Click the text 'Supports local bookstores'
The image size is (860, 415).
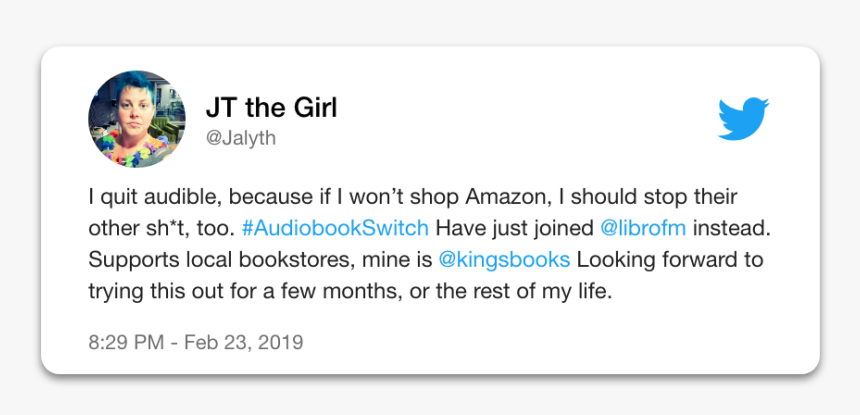[220, 260]
